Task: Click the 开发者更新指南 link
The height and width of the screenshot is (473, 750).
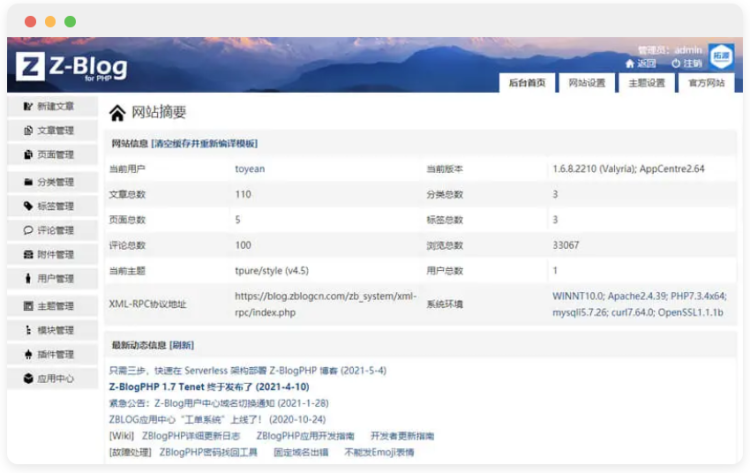Action: [402, 436]
